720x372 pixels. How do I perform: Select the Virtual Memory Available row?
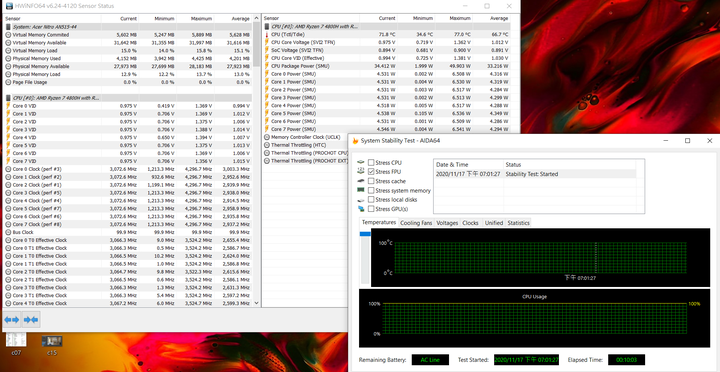point(128,43)
